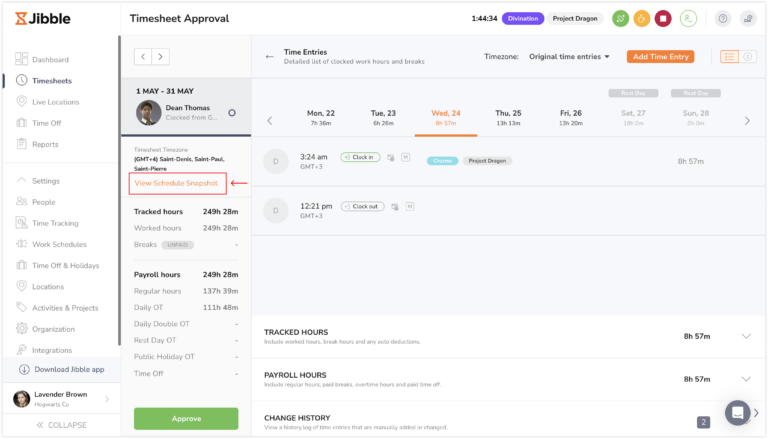Open Lavender Brown account menu arrow

107,399
